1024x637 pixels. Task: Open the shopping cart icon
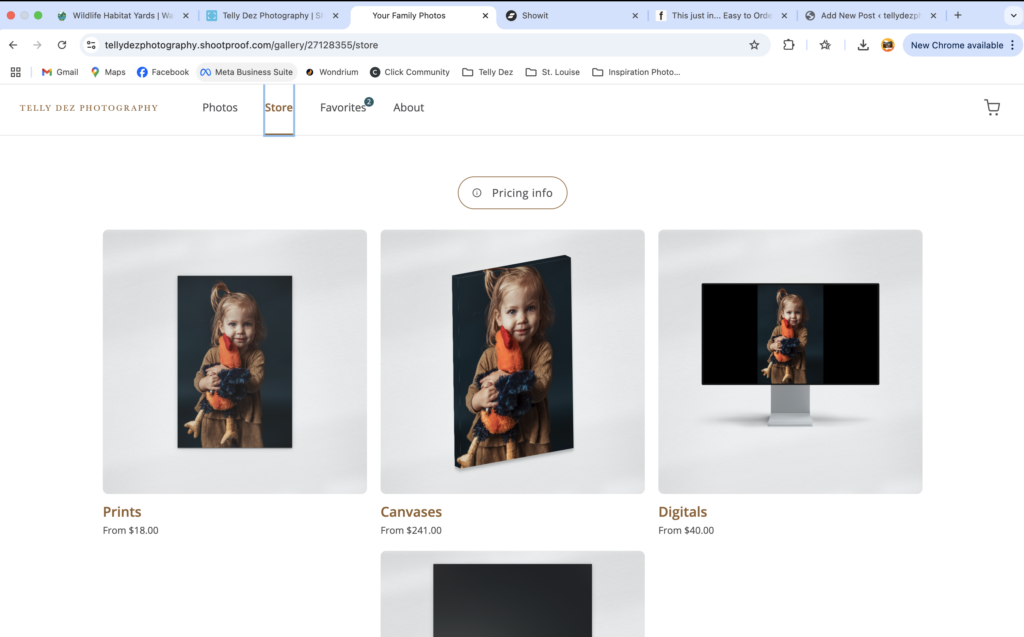coord(991,107)
